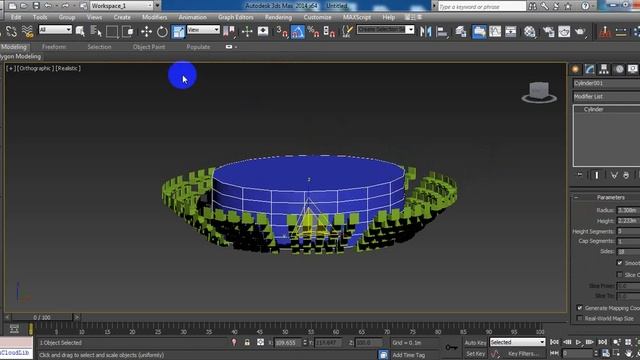Click the Radius value field
The height and width of the screenshot is (360, 640).
628,210
